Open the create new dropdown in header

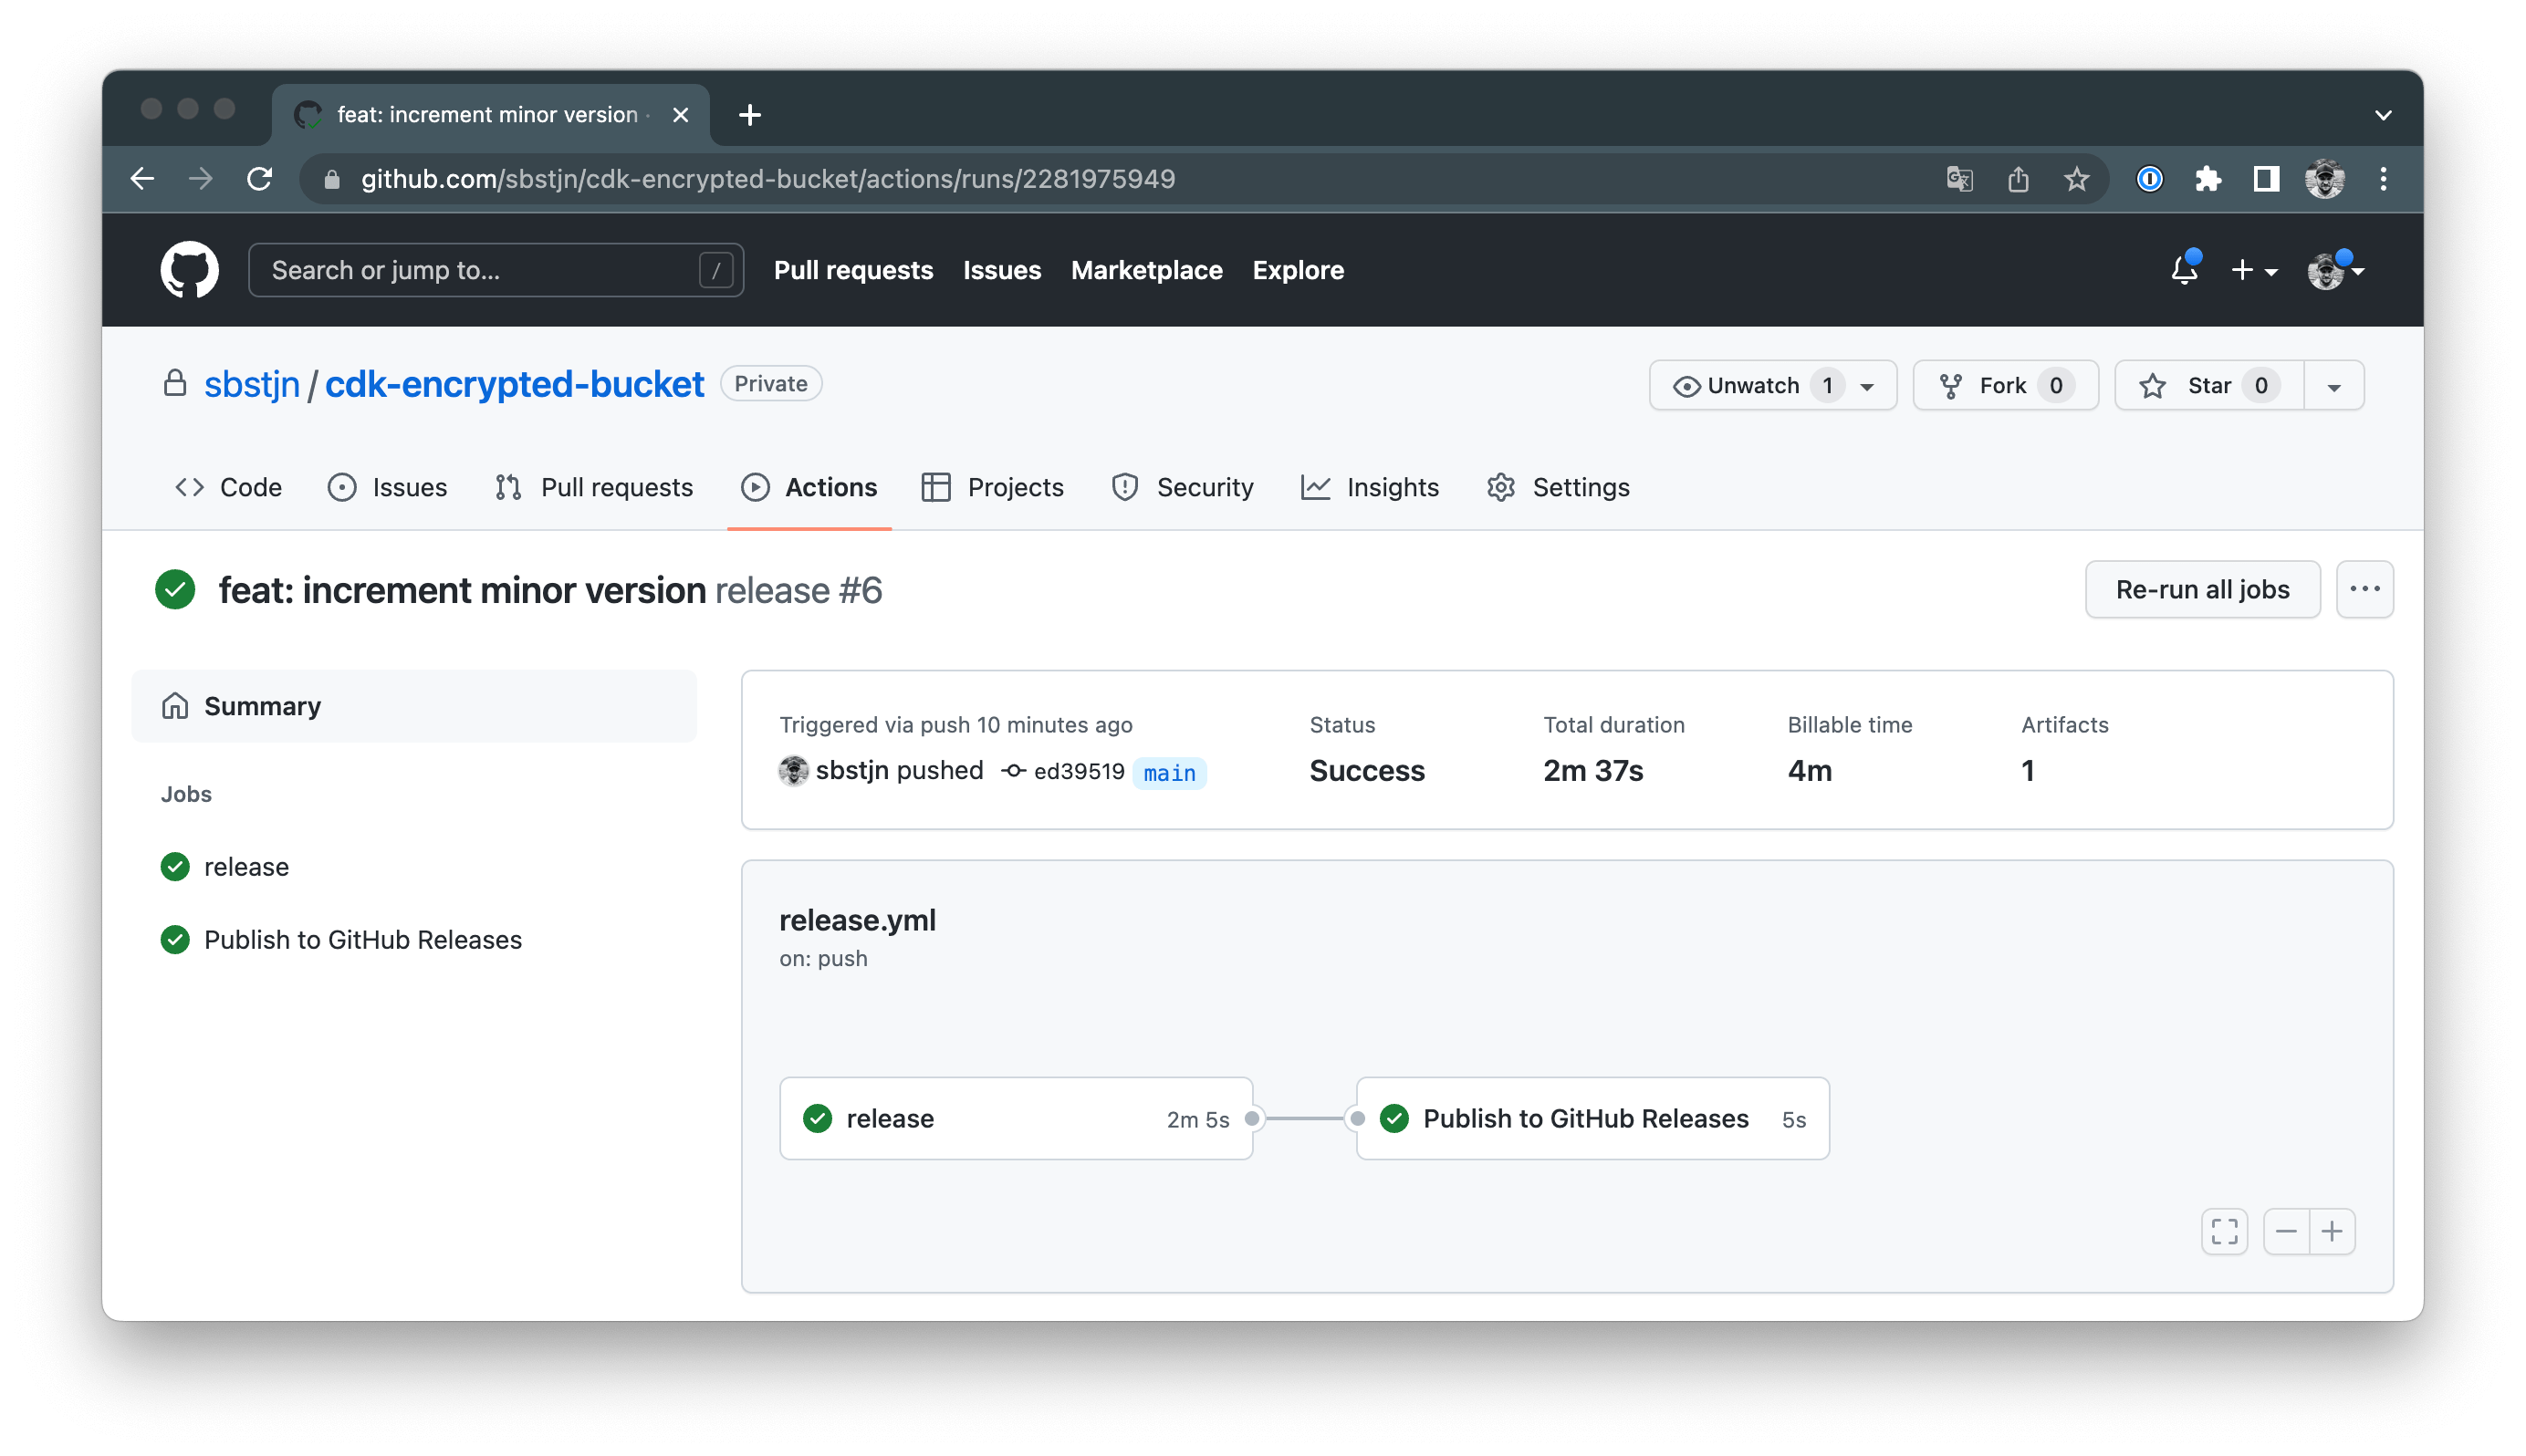[2254, 270]
